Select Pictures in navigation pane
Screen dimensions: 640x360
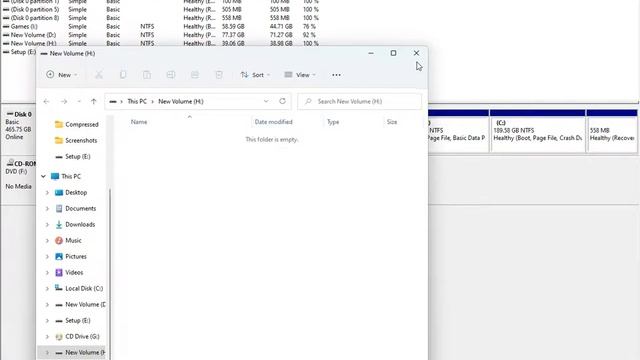pyautogui.click(x=71, y=256)
